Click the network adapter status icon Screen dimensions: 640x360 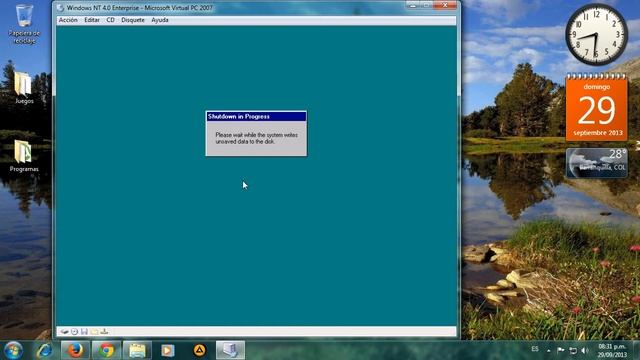click(104, 331)
